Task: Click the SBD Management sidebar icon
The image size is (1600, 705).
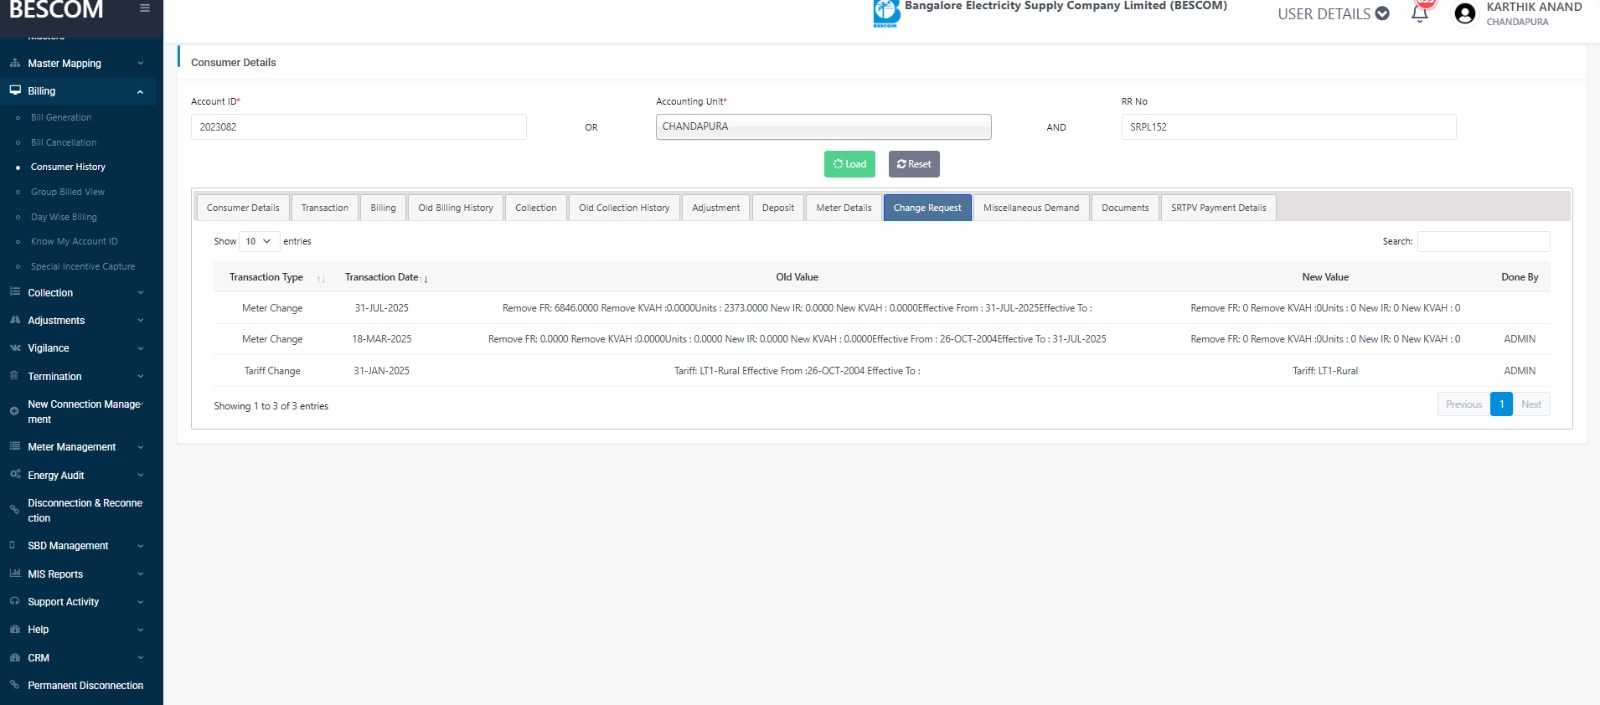Action: click(13, 546)
